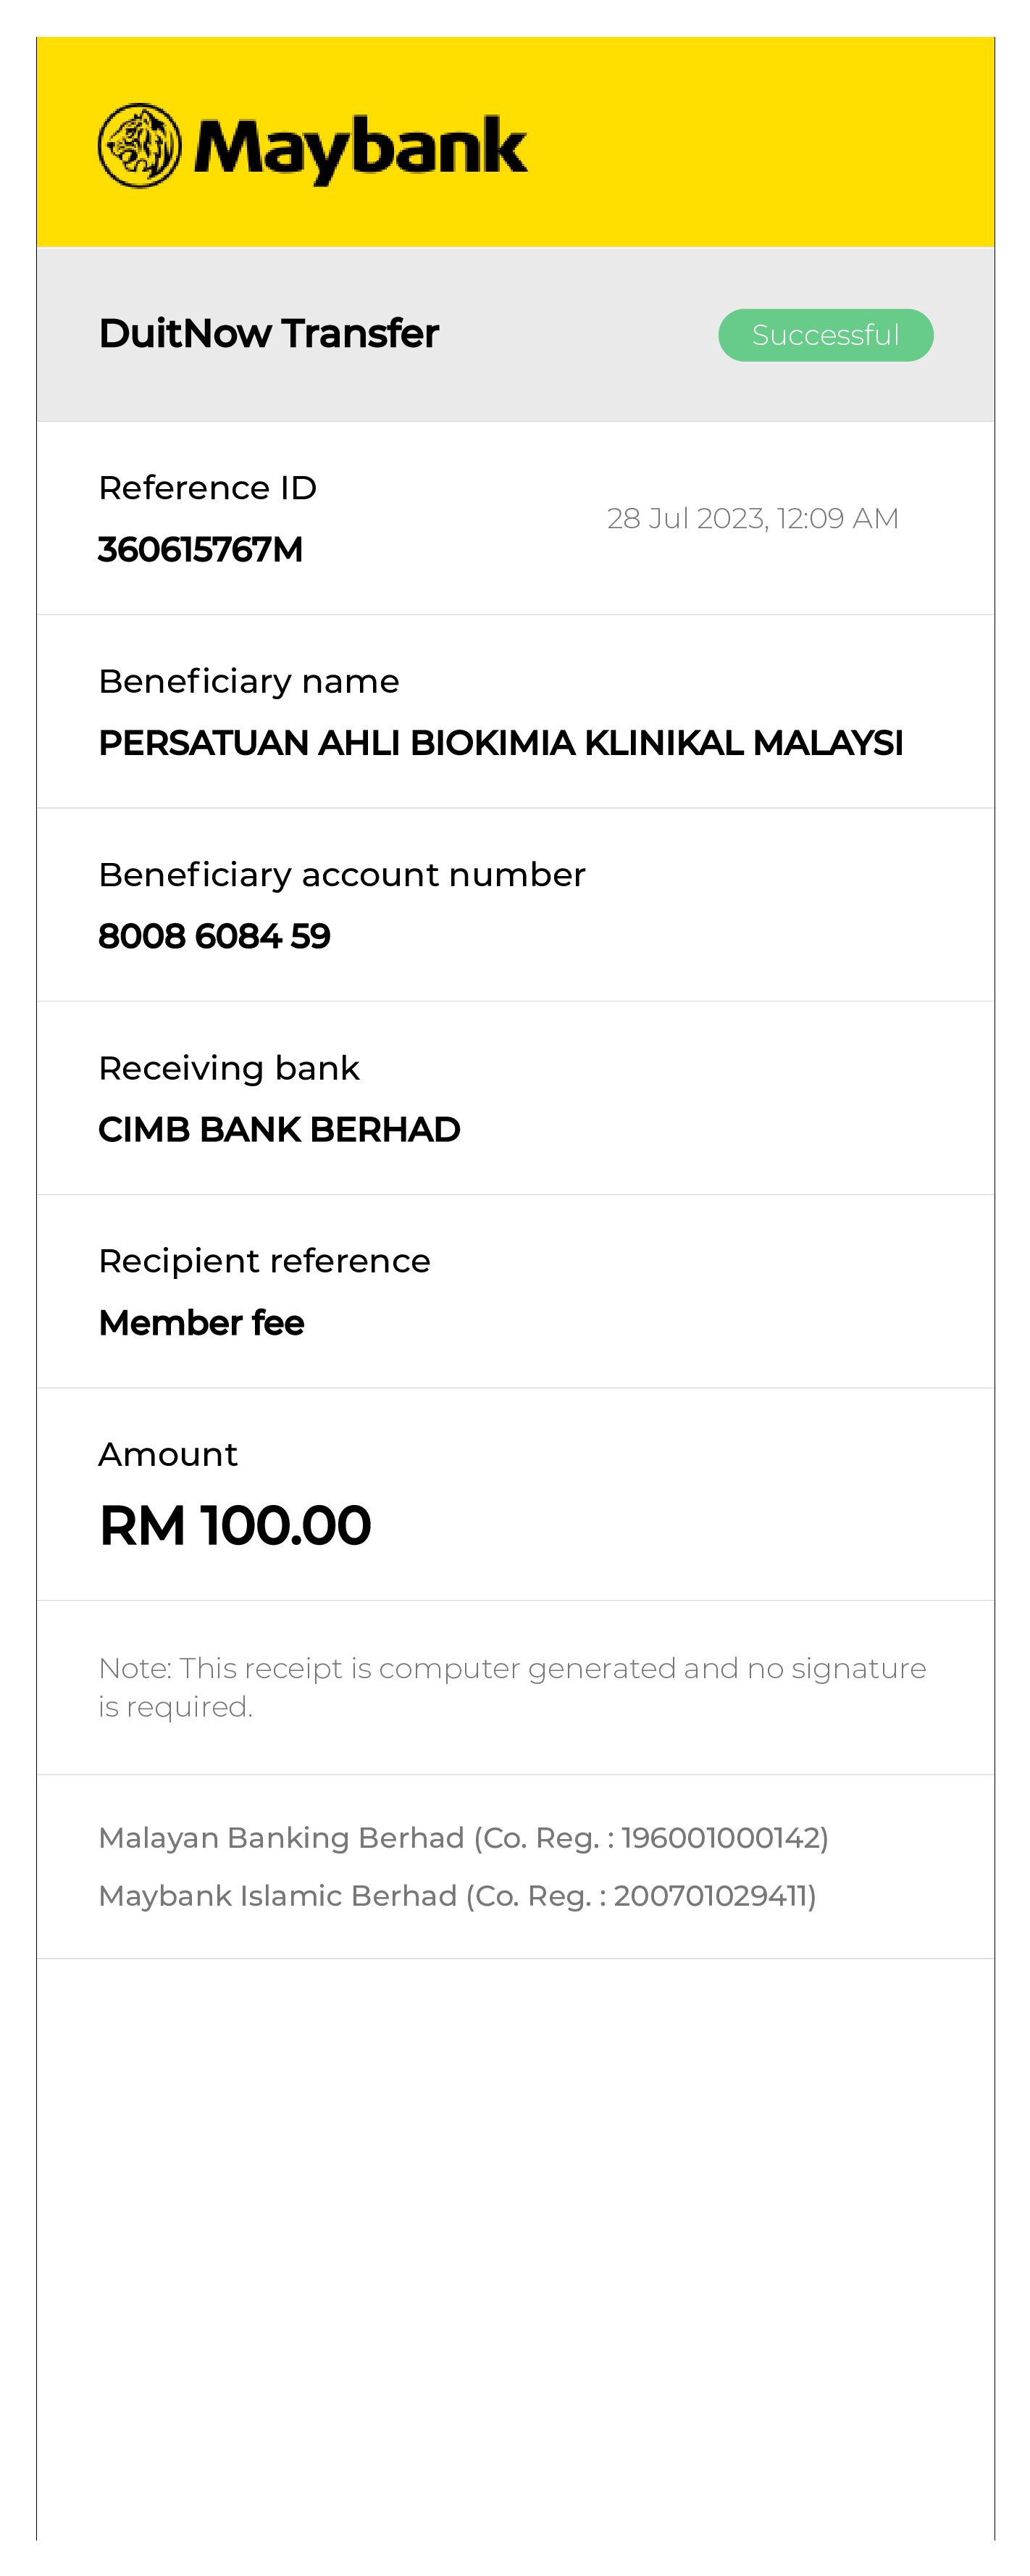Select the Member fee reference text

coord(201,1323)
